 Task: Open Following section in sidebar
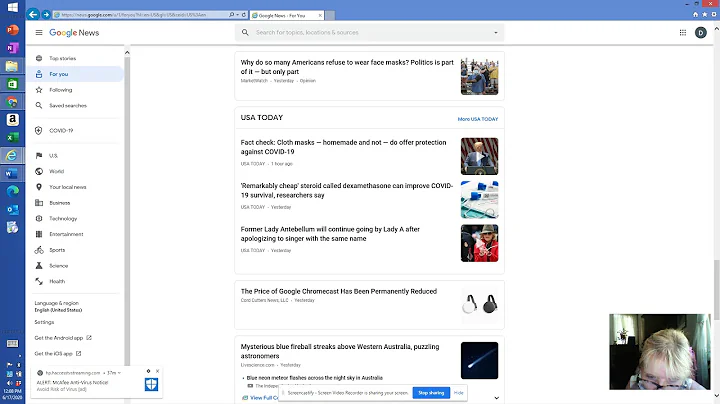click(x=75, y=90)
